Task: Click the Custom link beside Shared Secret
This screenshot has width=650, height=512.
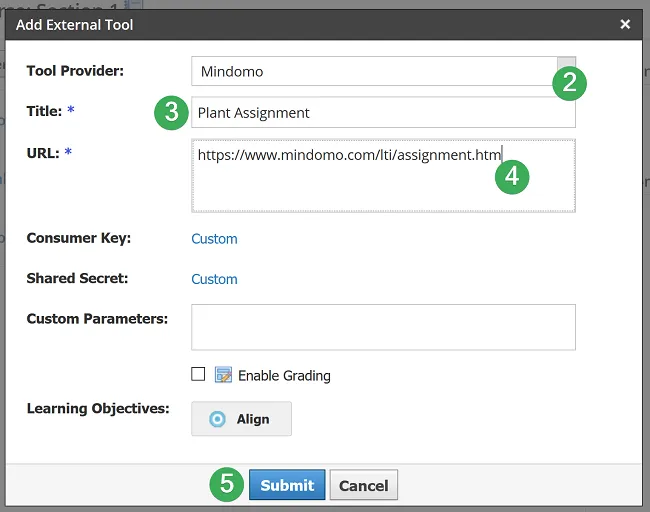Action: 214,279
